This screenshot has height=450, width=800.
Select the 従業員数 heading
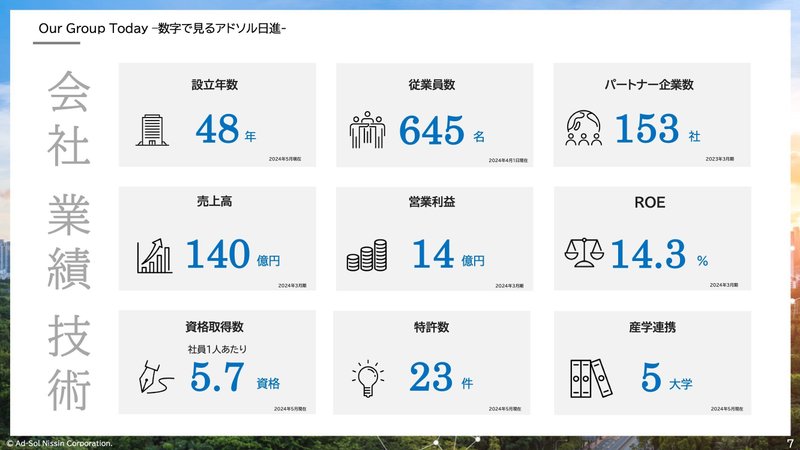432,85
